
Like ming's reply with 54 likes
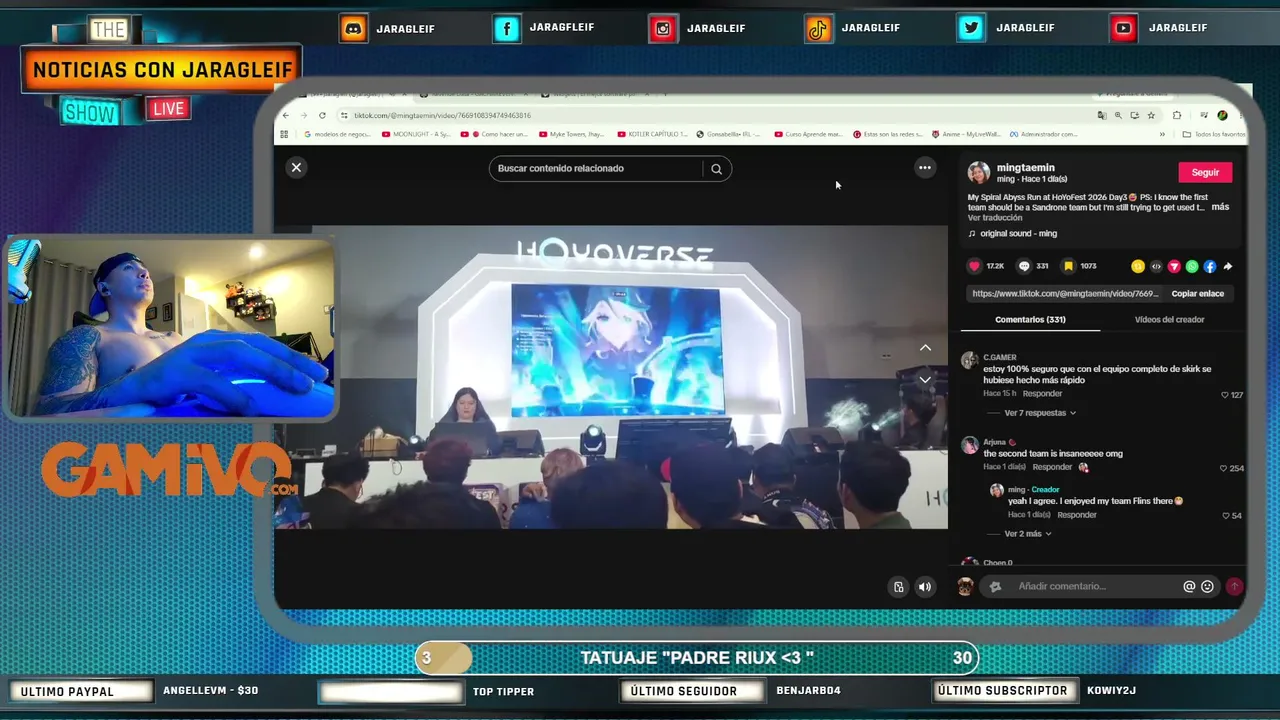1226,516
